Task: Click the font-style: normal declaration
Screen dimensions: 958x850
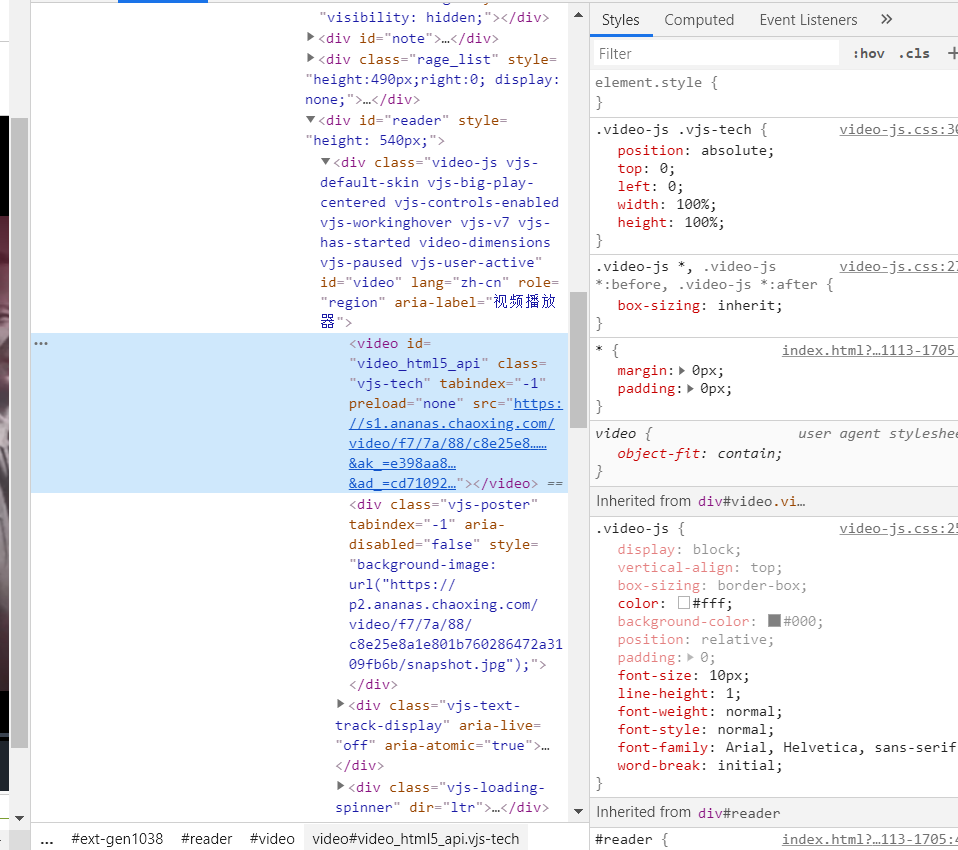Action: [696, 730]
